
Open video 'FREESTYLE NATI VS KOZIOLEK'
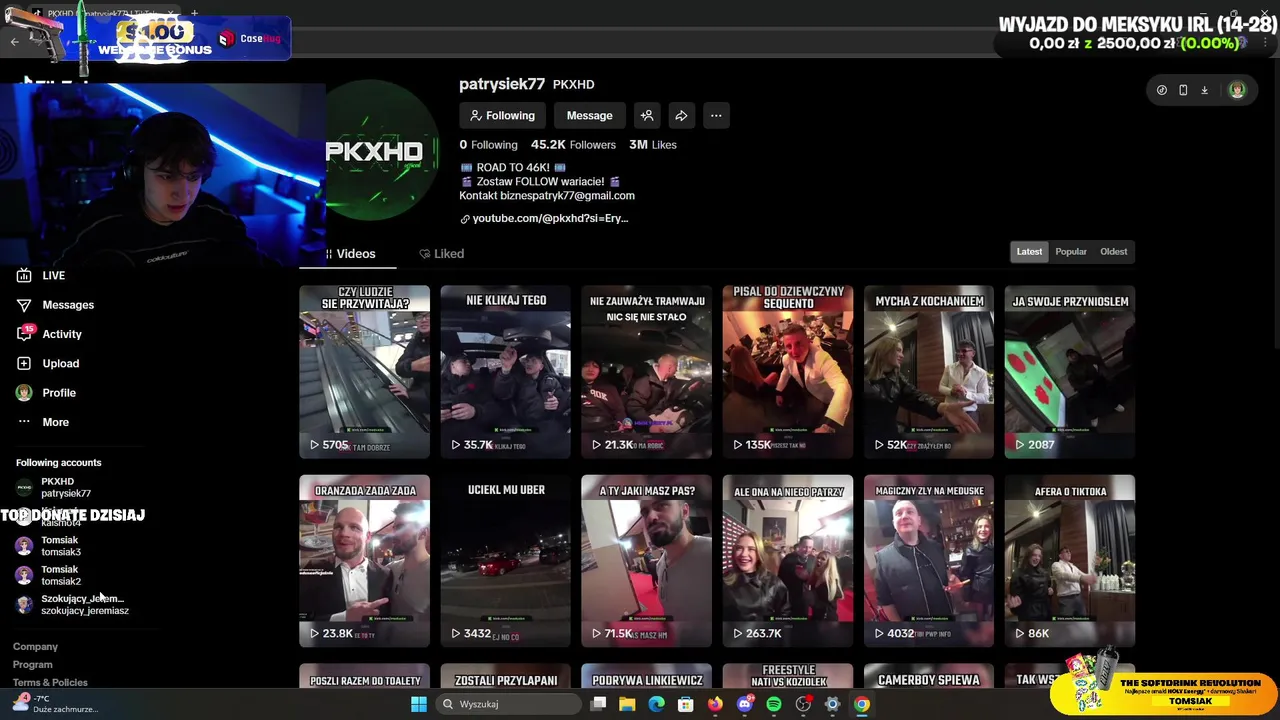[x=788, y=677]
